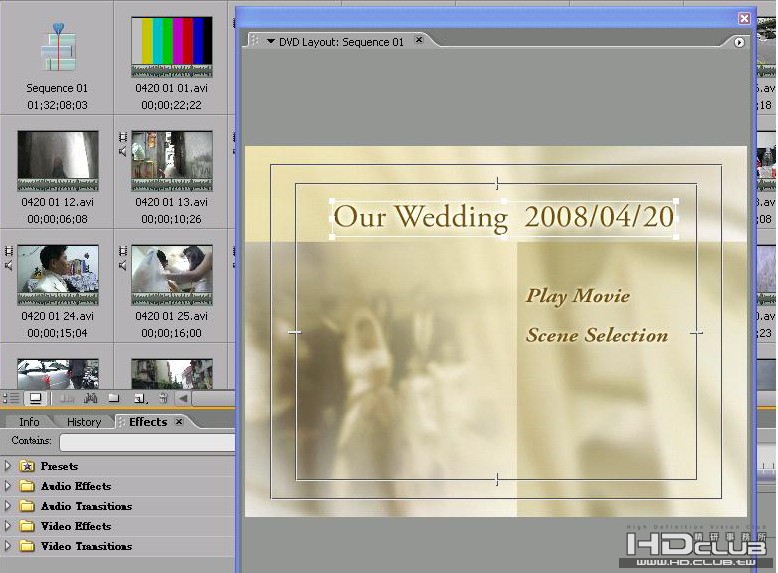This screenshot has width=778, height=573.
Task: Click the Audio Transitions label
Action: [x=86, y=506]
